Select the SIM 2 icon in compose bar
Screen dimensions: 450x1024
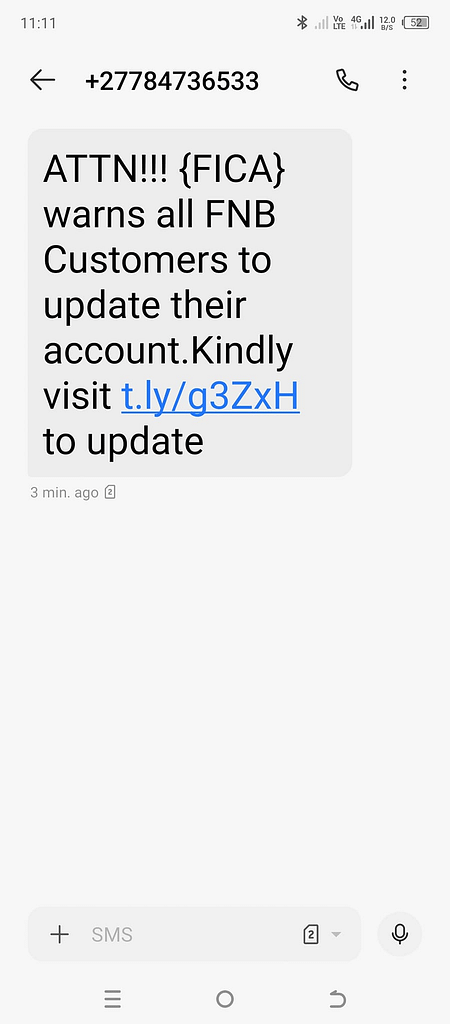point(311,935)
